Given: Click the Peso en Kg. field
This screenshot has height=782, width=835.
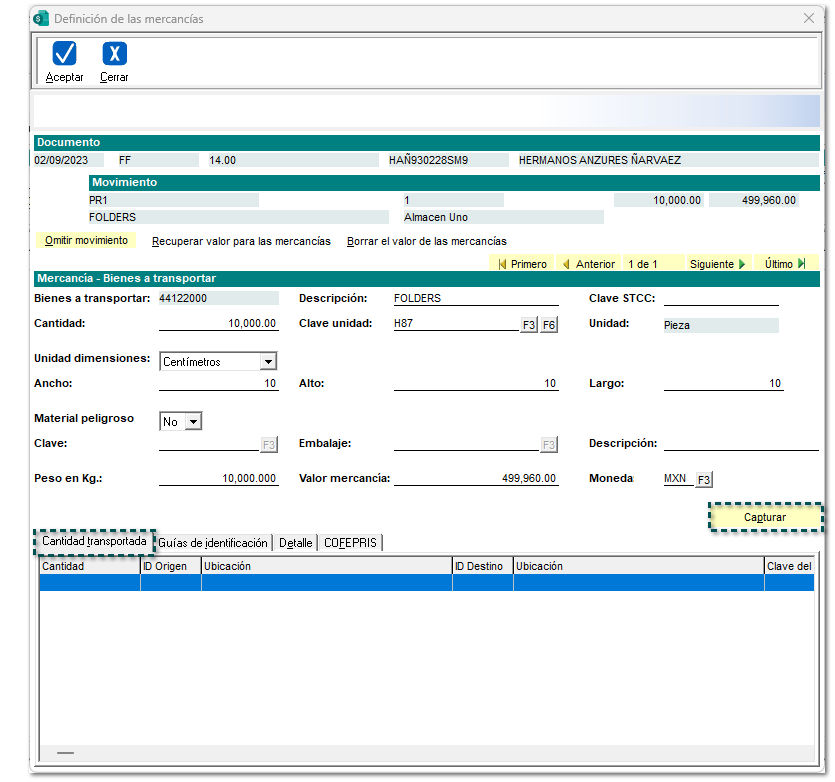Looking at the screenshot, I should click(218, 479).
